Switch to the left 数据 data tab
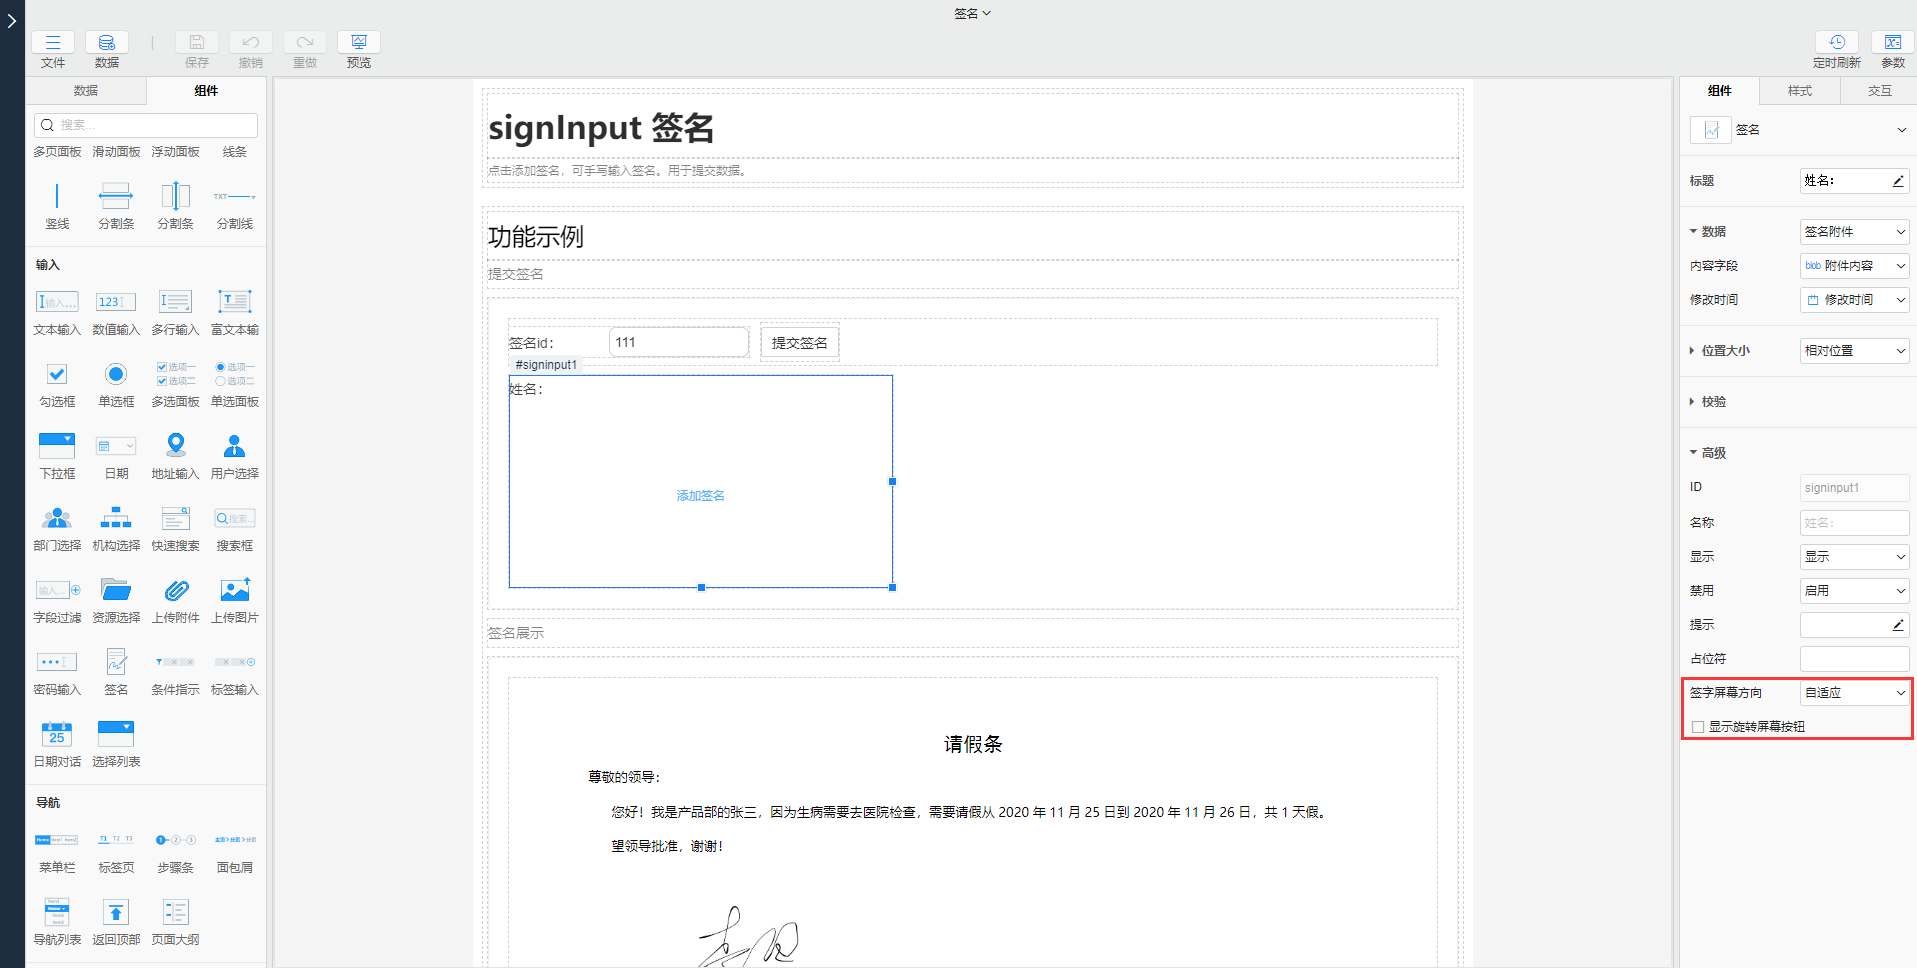Screen dimensions: 1917x968 [x=86, y=90]
